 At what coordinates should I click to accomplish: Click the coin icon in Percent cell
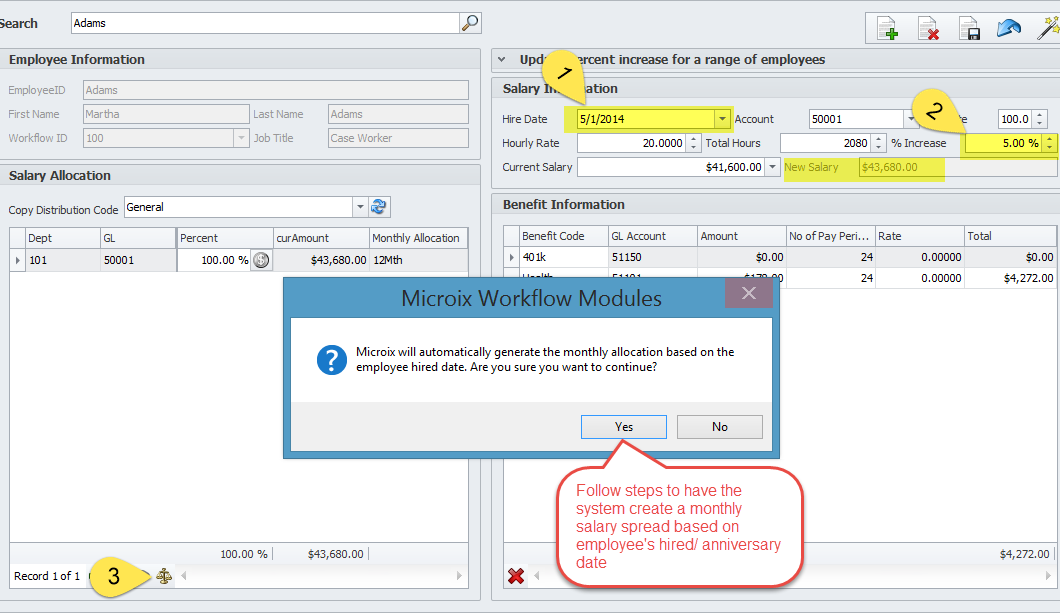point(261,260)
